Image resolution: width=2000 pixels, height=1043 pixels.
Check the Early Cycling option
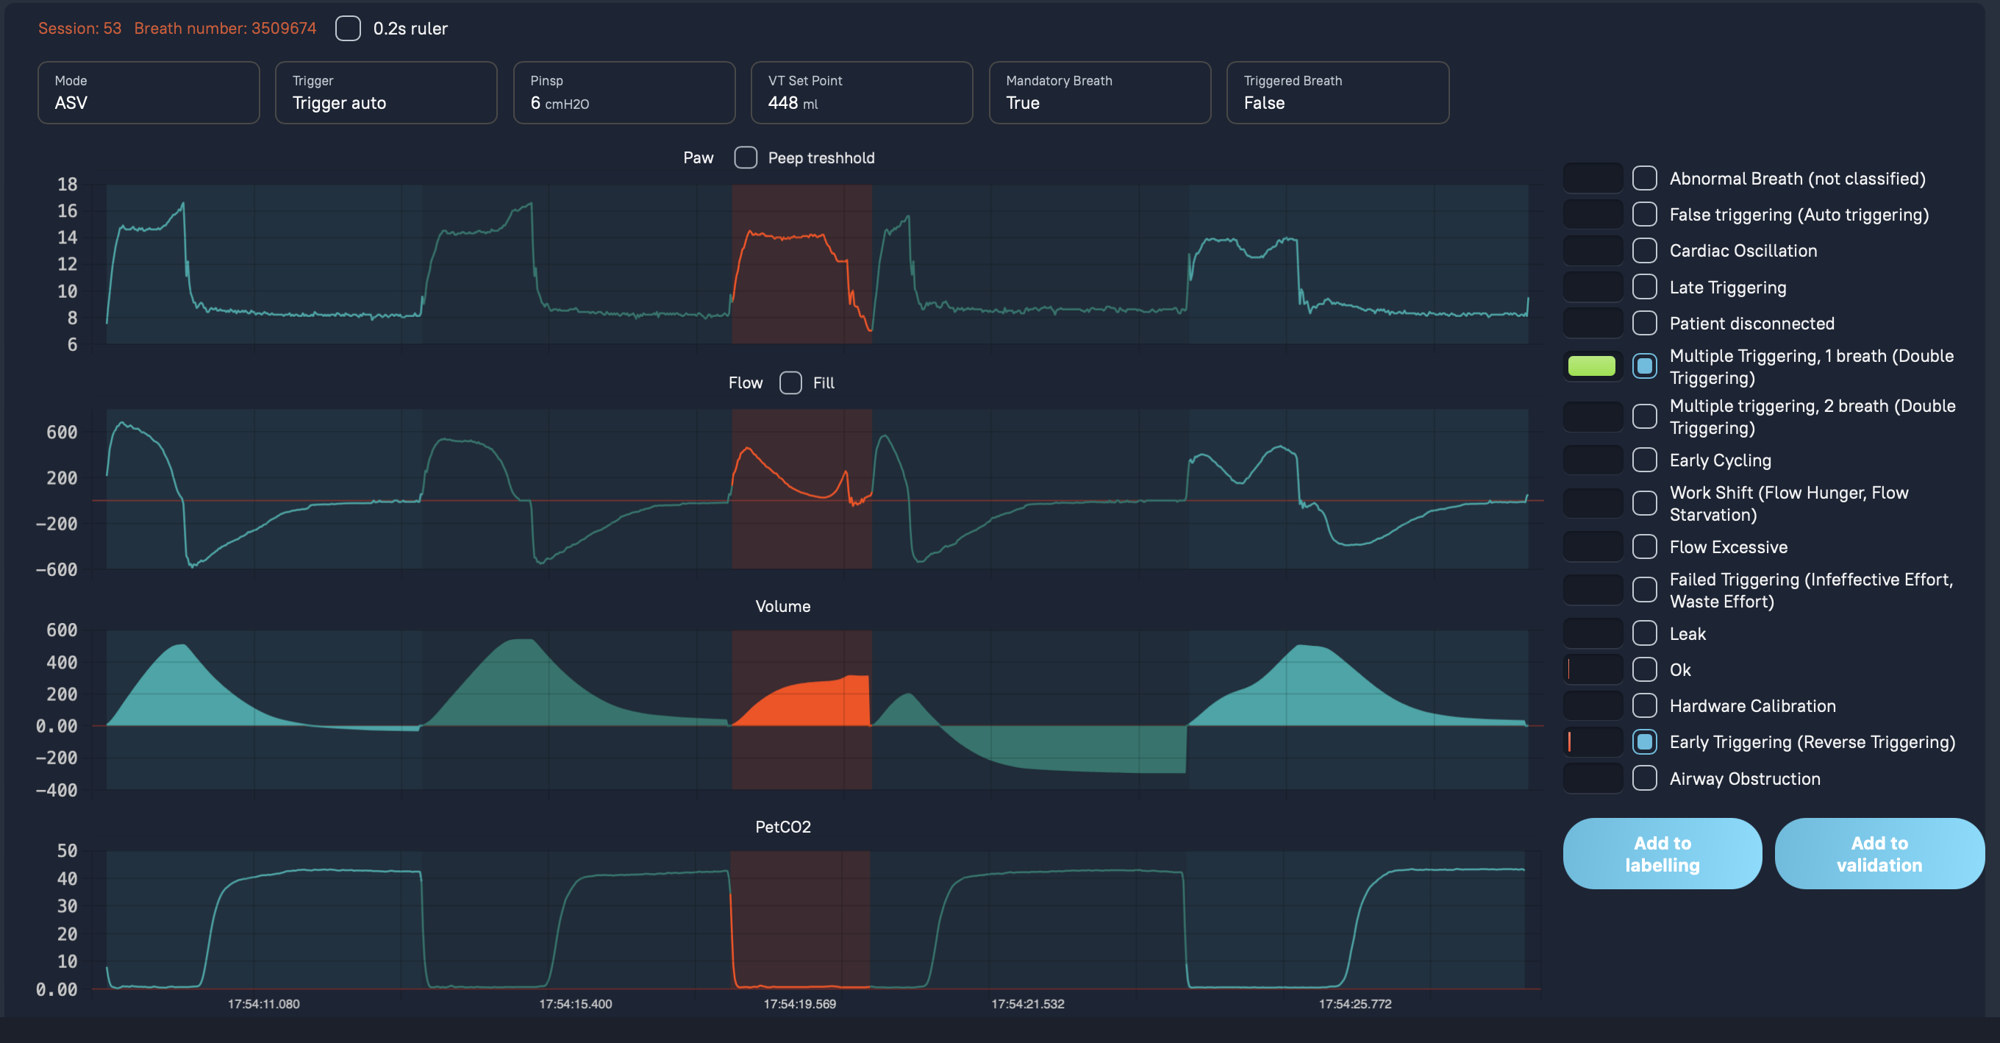[1645, 460]
